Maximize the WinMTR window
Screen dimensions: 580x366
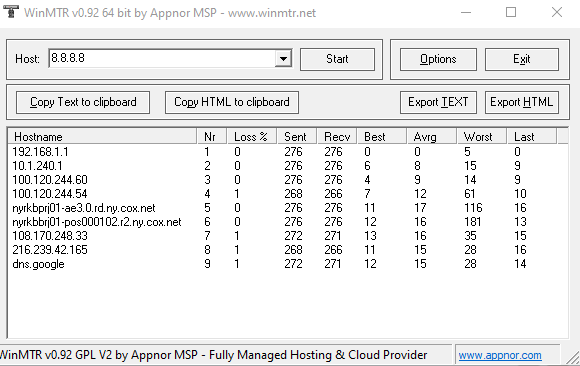pyautogui.click(x=511, y=13)
